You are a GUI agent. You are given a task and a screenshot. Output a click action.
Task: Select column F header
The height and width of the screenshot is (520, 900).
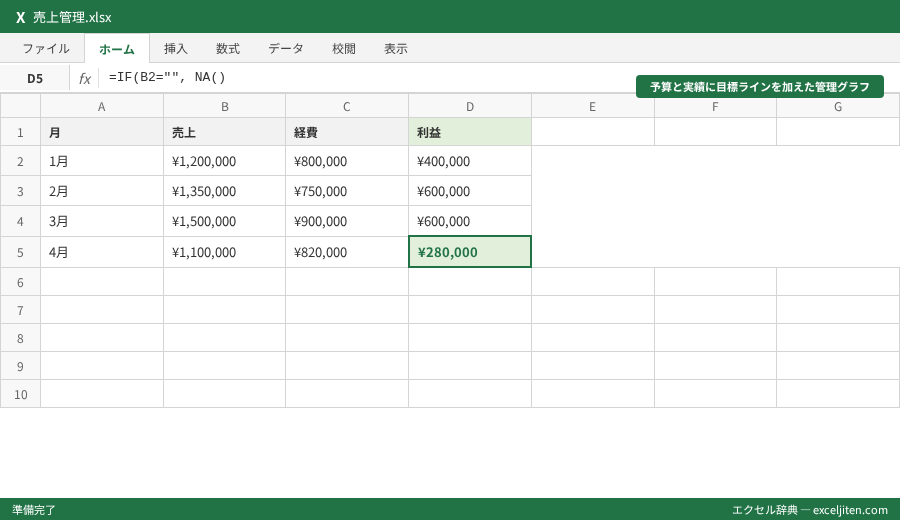715,107
